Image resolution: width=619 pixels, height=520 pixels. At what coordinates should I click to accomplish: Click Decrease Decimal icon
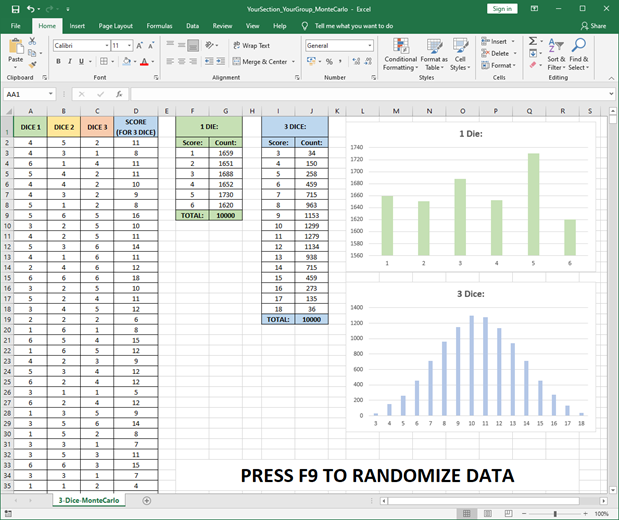point(368,61)
